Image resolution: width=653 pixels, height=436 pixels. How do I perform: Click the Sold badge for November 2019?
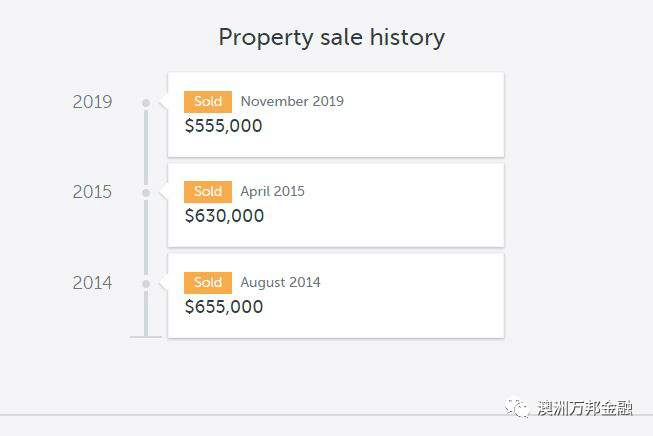click(x=208, y=102)
